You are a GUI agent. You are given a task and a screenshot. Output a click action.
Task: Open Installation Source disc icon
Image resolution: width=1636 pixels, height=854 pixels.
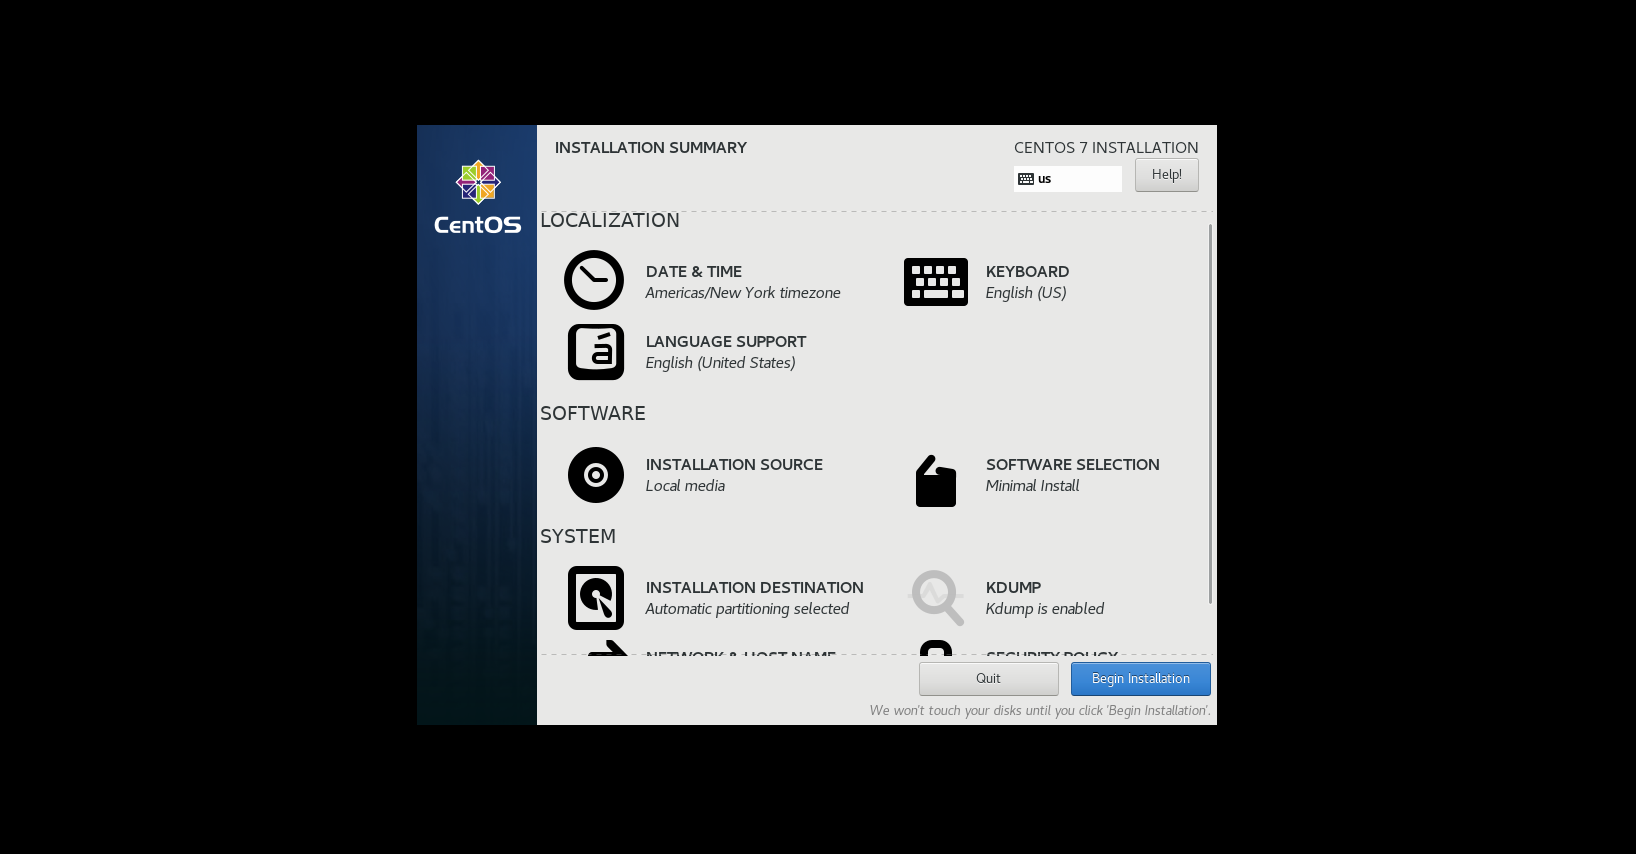[596, 475]
